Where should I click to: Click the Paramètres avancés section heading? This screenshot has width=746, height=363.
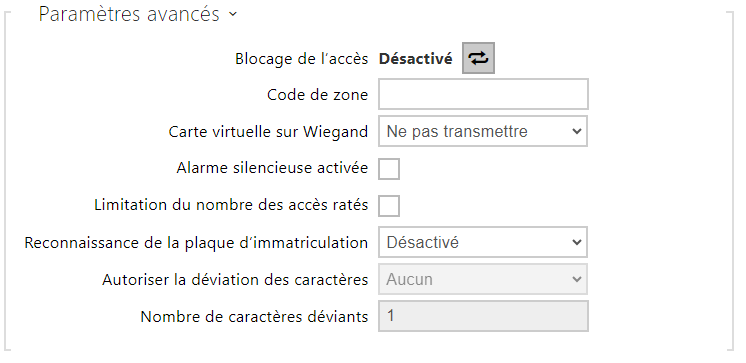pos(129,14)
